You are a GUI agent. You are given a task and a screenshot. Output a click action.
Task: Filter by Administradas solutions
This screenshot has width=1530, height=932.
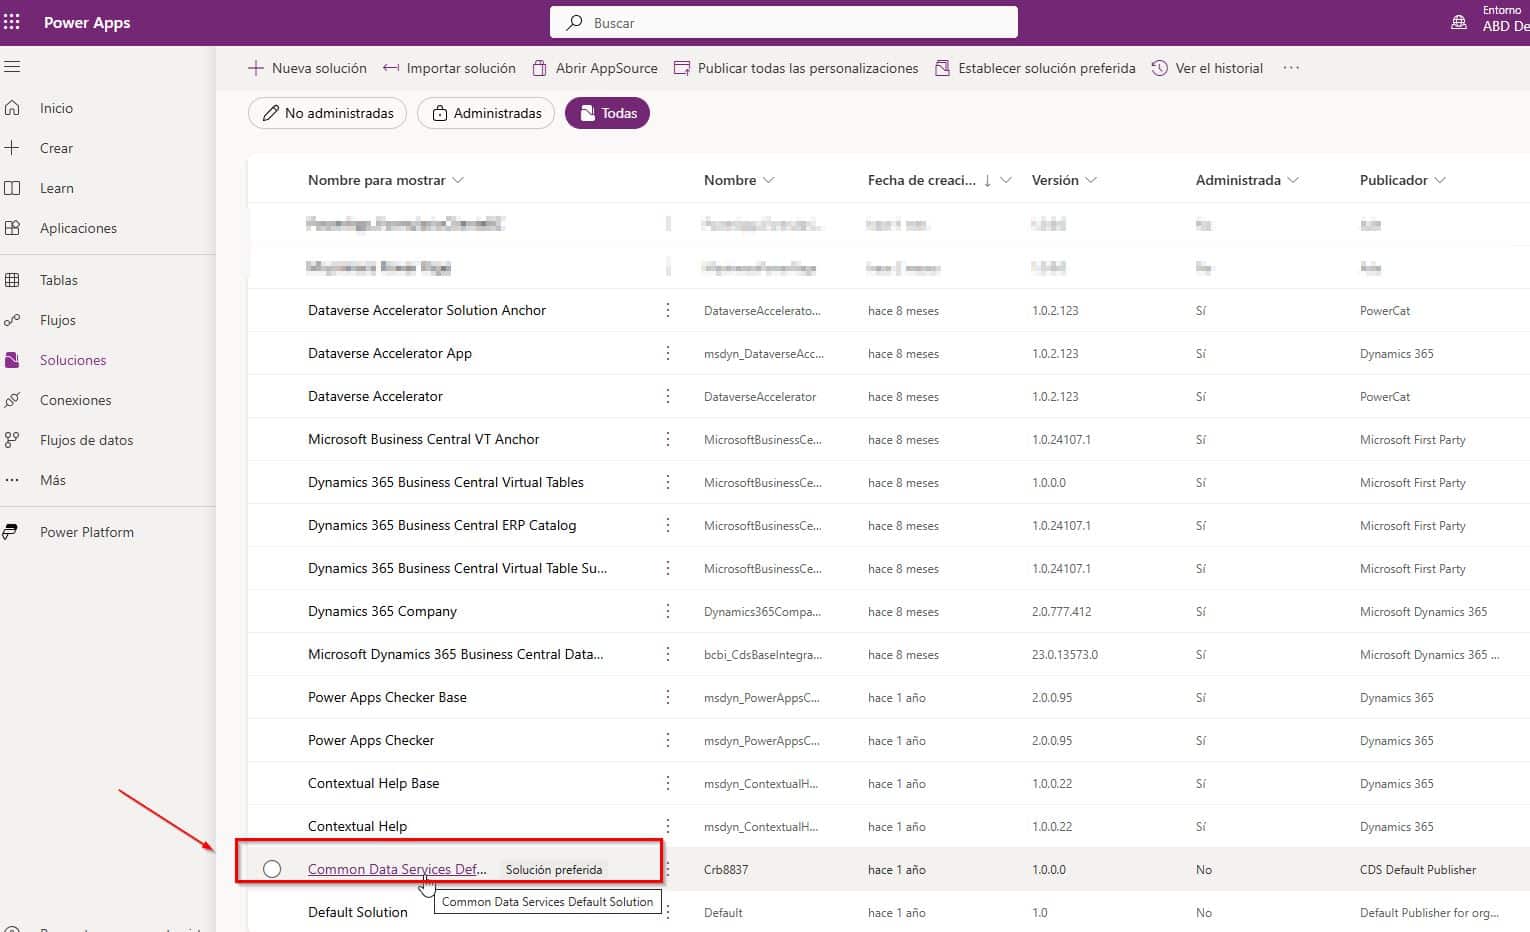pyautogui.click(x=487, y=113)
